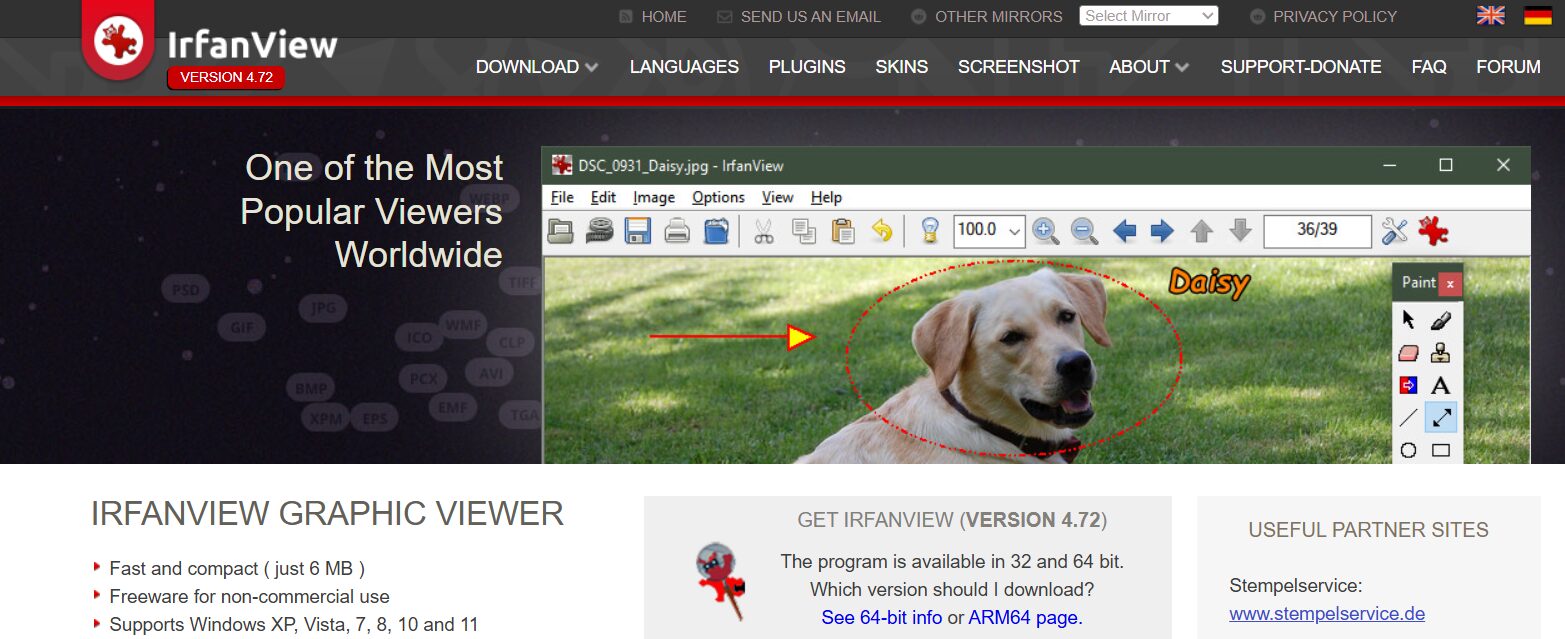Viewport: 1565px width, 639px height.
Task: Click the blue floppy disk Save icon
Action: [638, 231]
